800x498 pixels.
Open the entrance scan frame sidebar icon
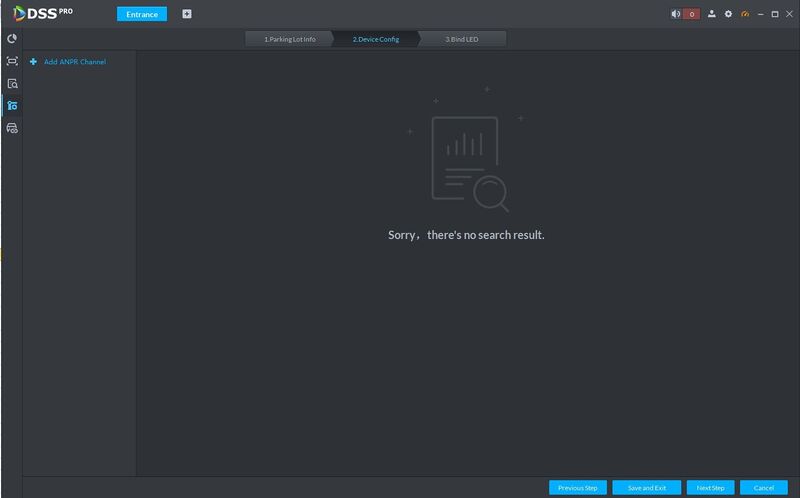(12, 61)
